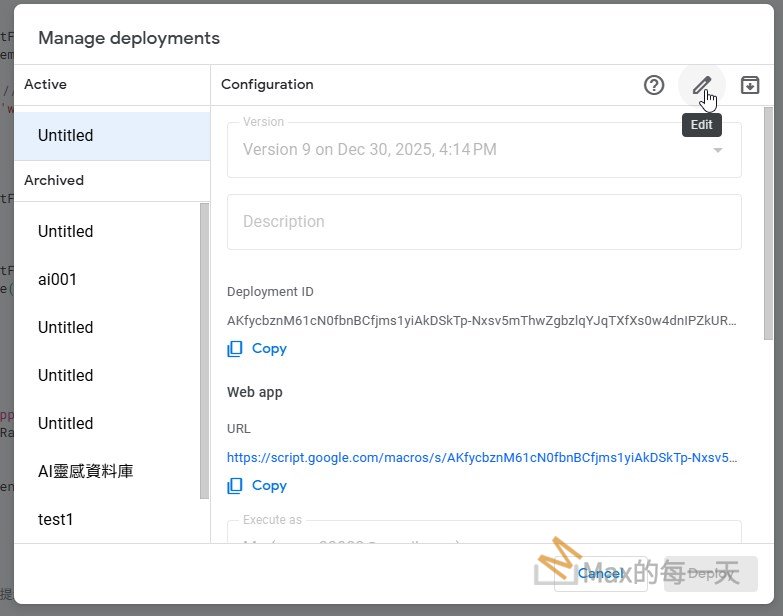783x616 pixels.
Task: Open the help question mark icon
Action: point(654,85)
